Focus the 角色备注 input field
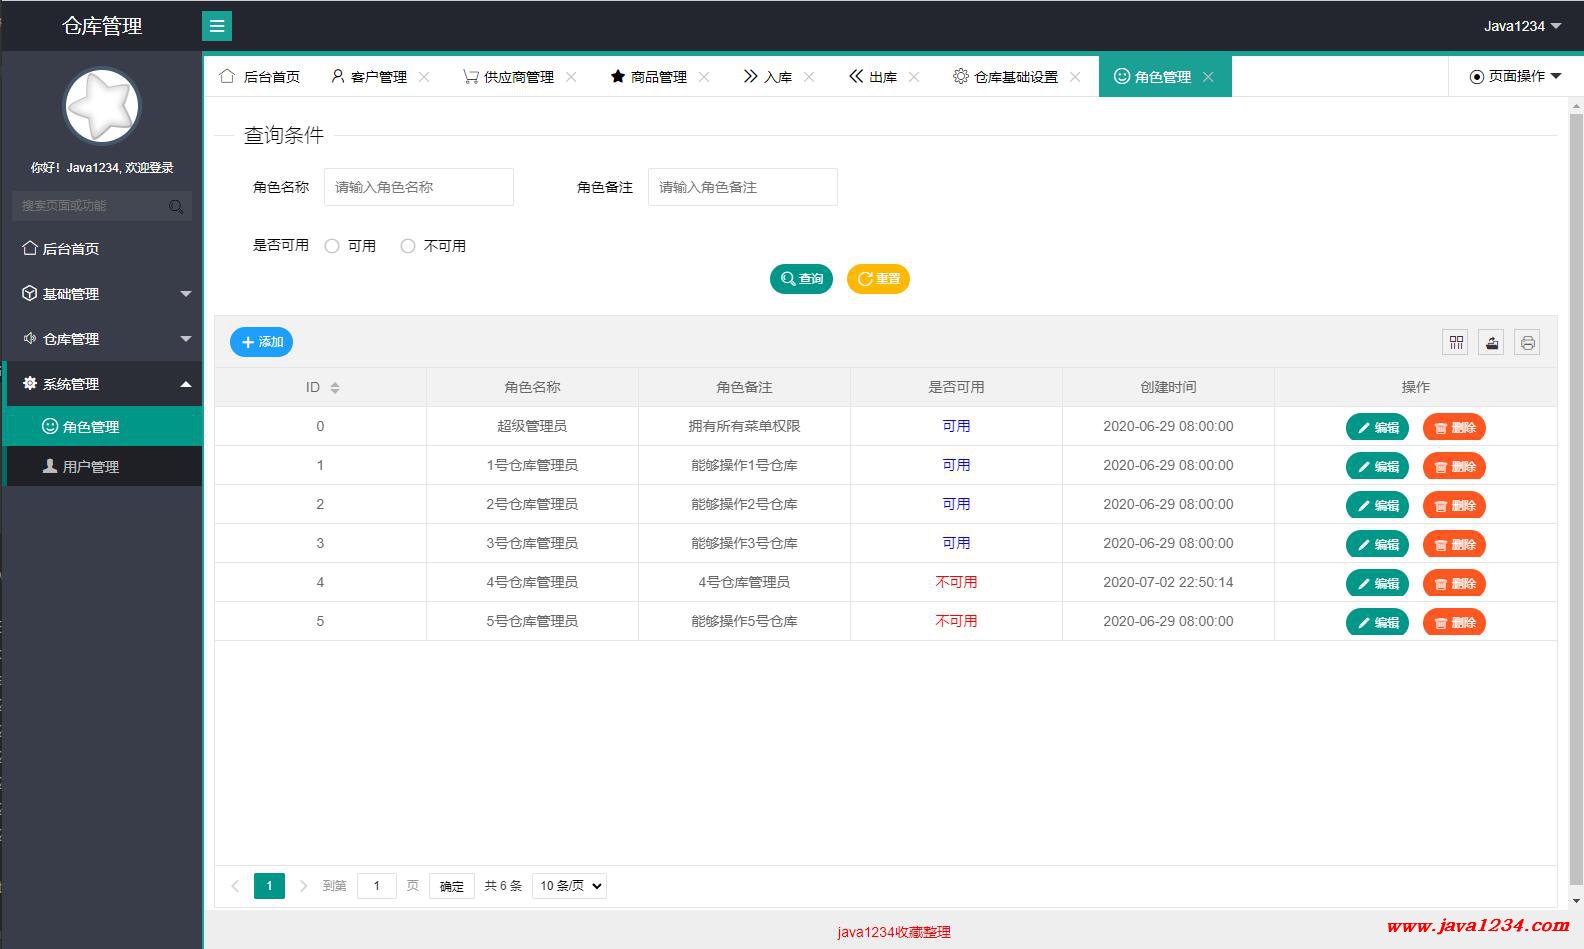Screen dimensions: 1584x949 (742, 187)
